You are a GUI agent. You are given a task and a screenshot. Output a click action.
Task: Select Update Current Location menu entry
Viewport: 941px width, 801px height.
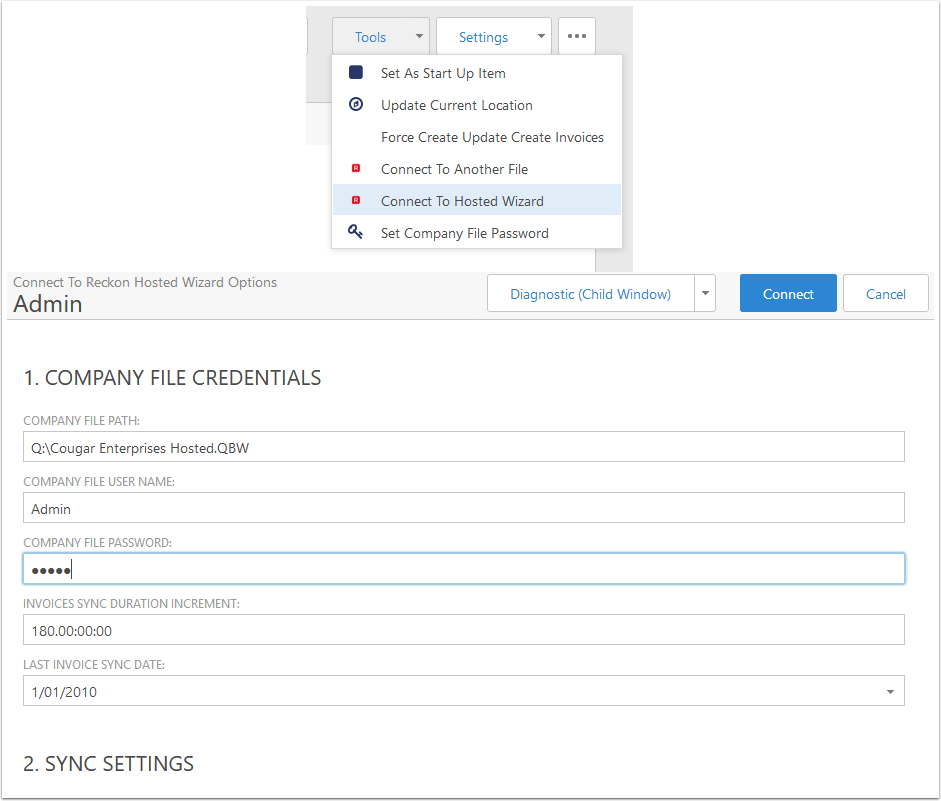pyautogui.click(x=477, y=105)
